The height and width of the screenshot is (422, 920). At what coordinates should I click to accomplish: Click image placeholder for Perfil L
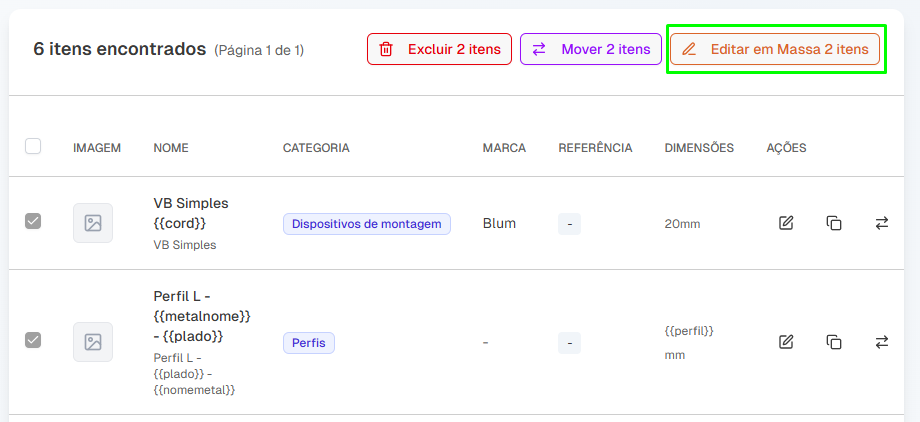click(93, 342)
